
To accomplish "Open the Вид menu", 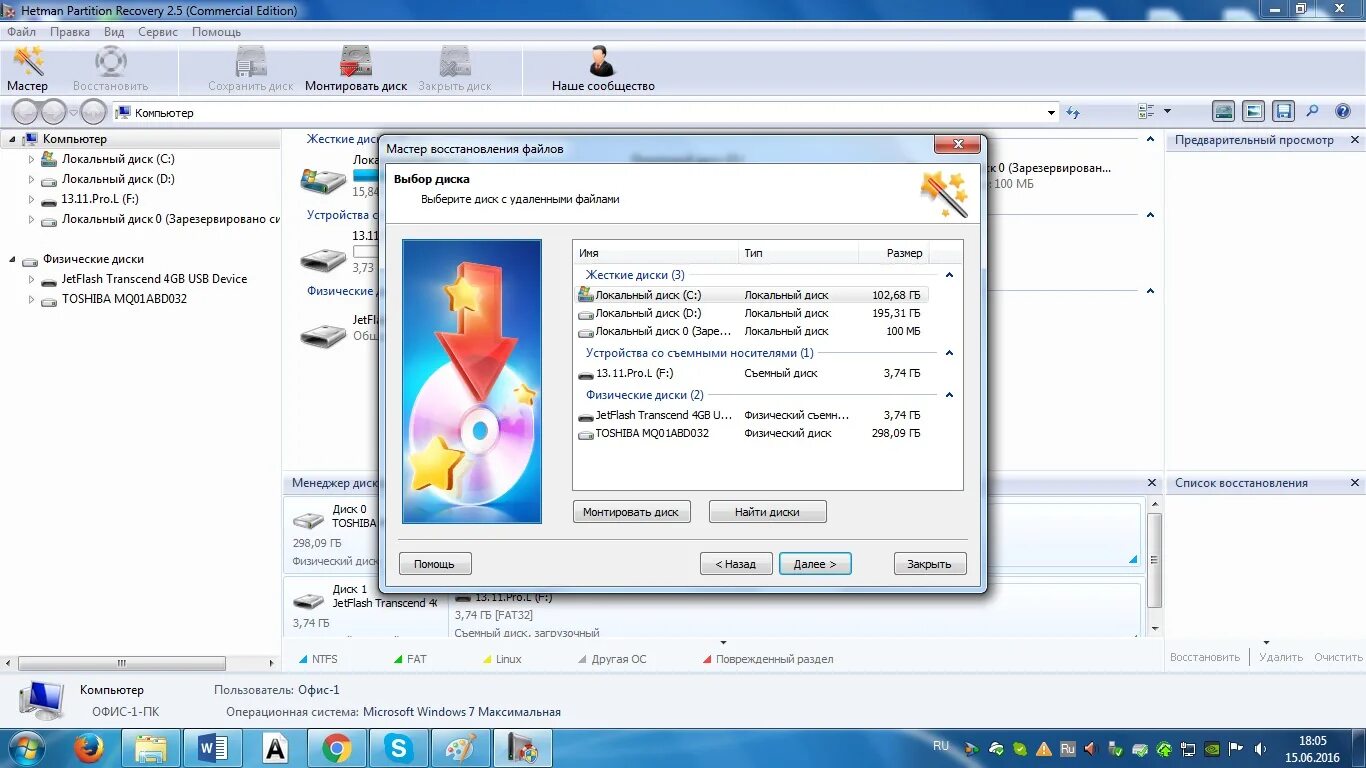I will point(114,32).
